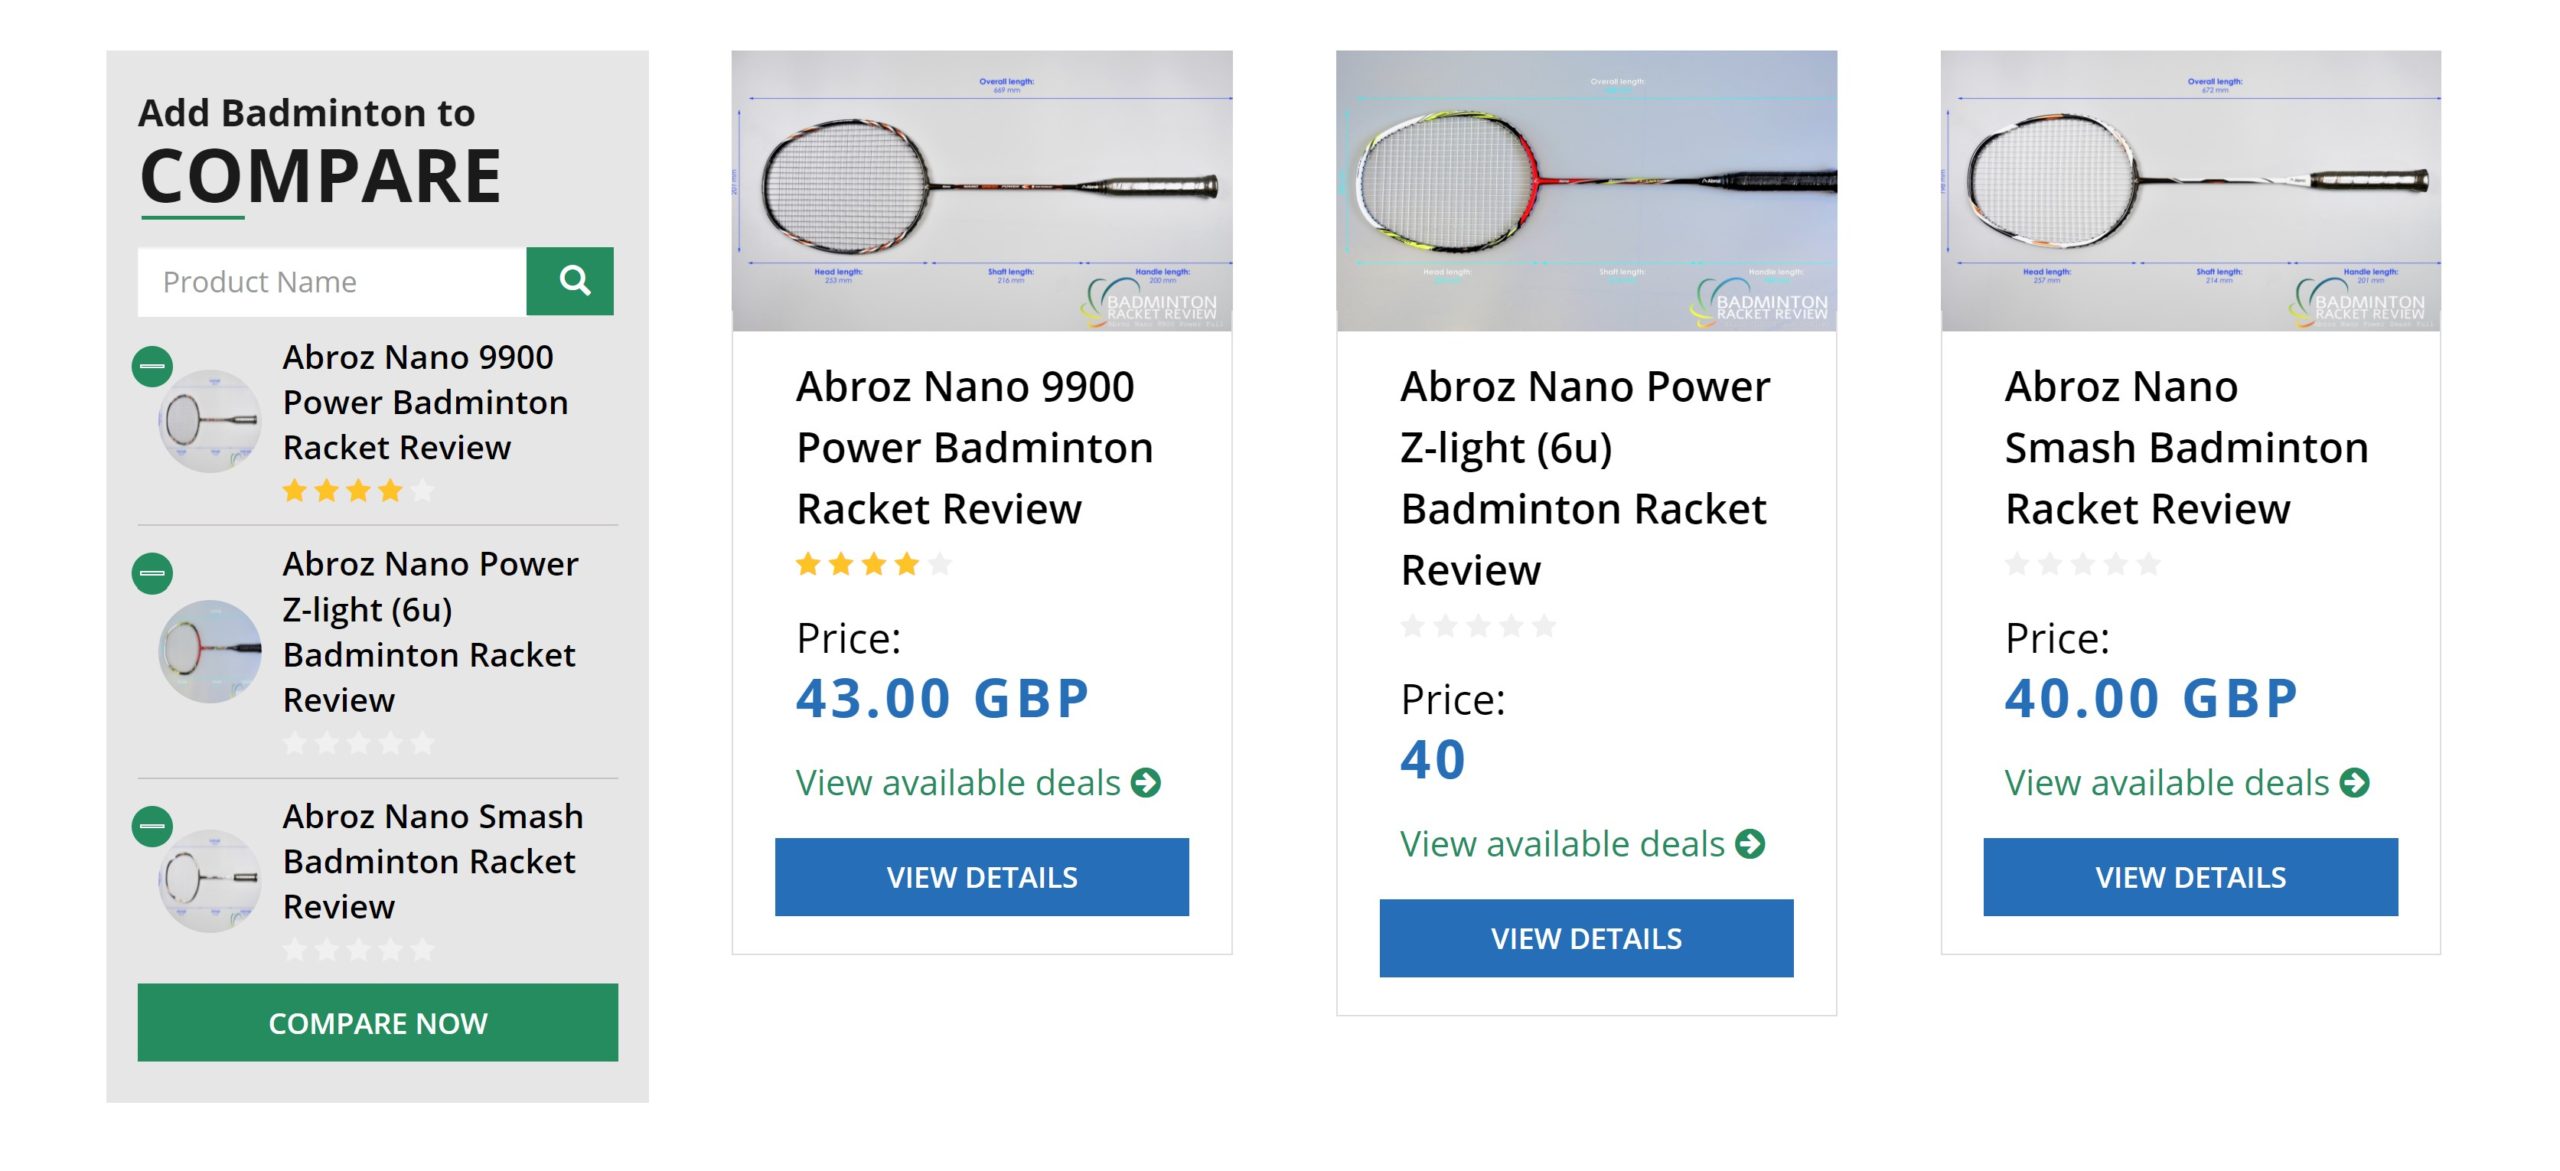The image size is (2560, 1171).
Task: Open the Abroz Nano 9900 Power review title
Action: tap(973, 446)
